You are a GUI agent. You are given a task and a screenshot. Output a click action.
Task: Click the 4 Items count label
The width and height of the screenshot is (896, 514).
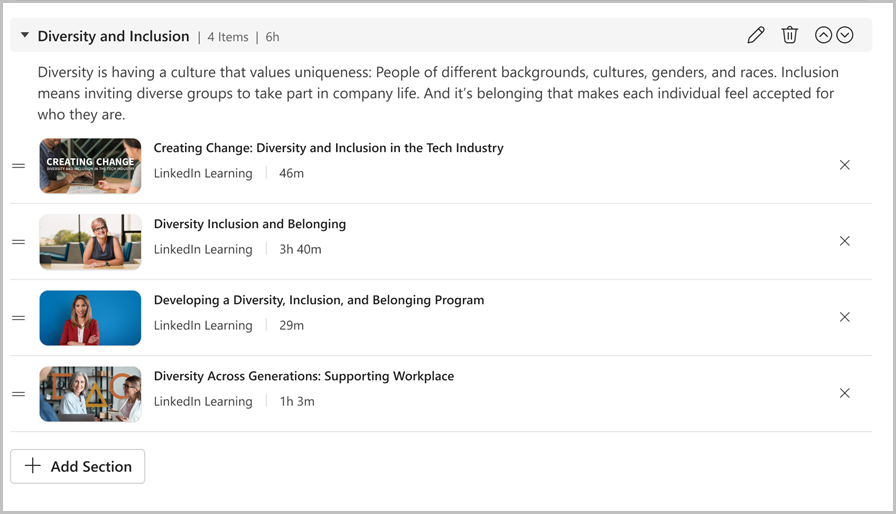(227, 37)
